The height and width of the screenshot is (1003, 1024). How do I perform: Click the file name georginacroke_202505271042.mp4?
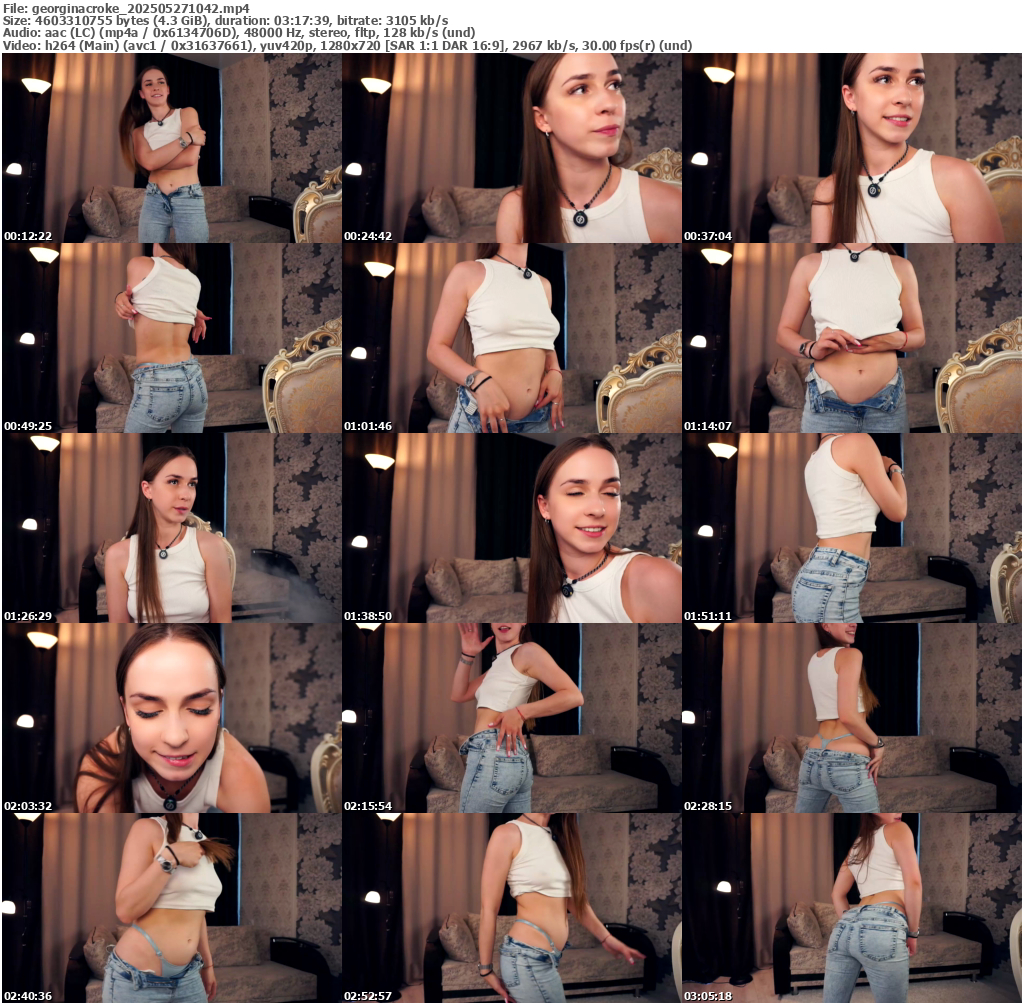pos(140,7)
